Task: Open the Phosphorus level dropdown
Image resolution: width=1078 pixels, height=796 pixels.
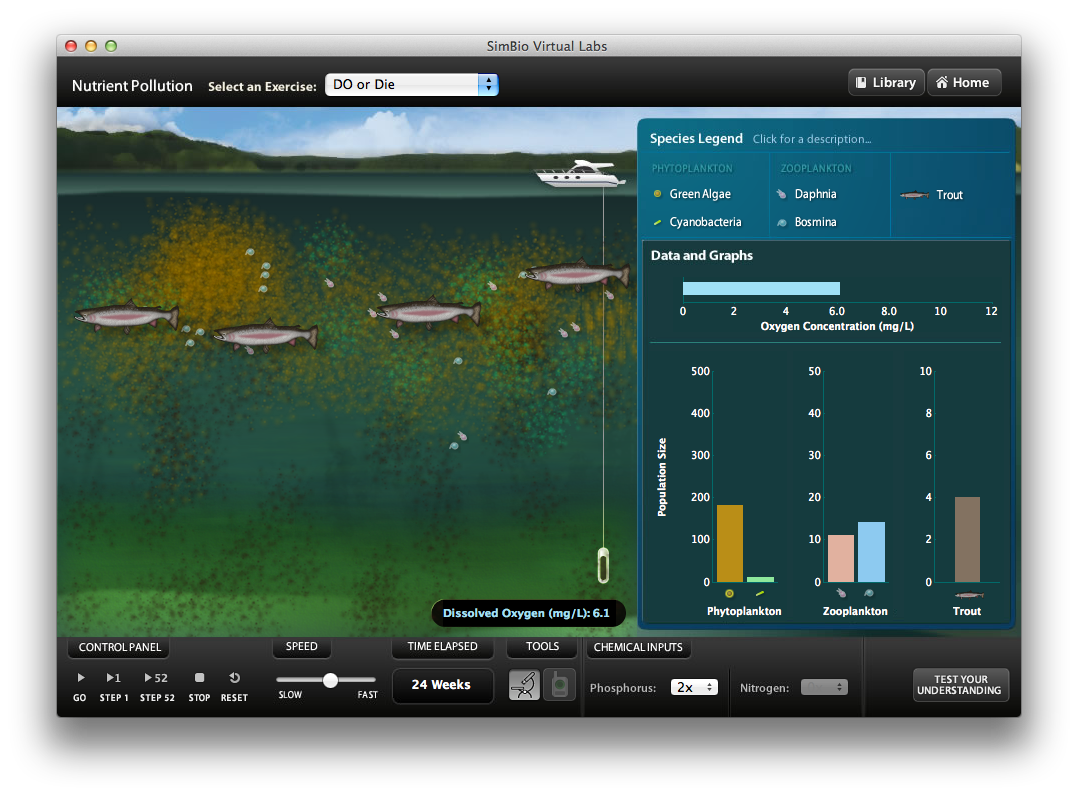Action: (x=694, y=687)
